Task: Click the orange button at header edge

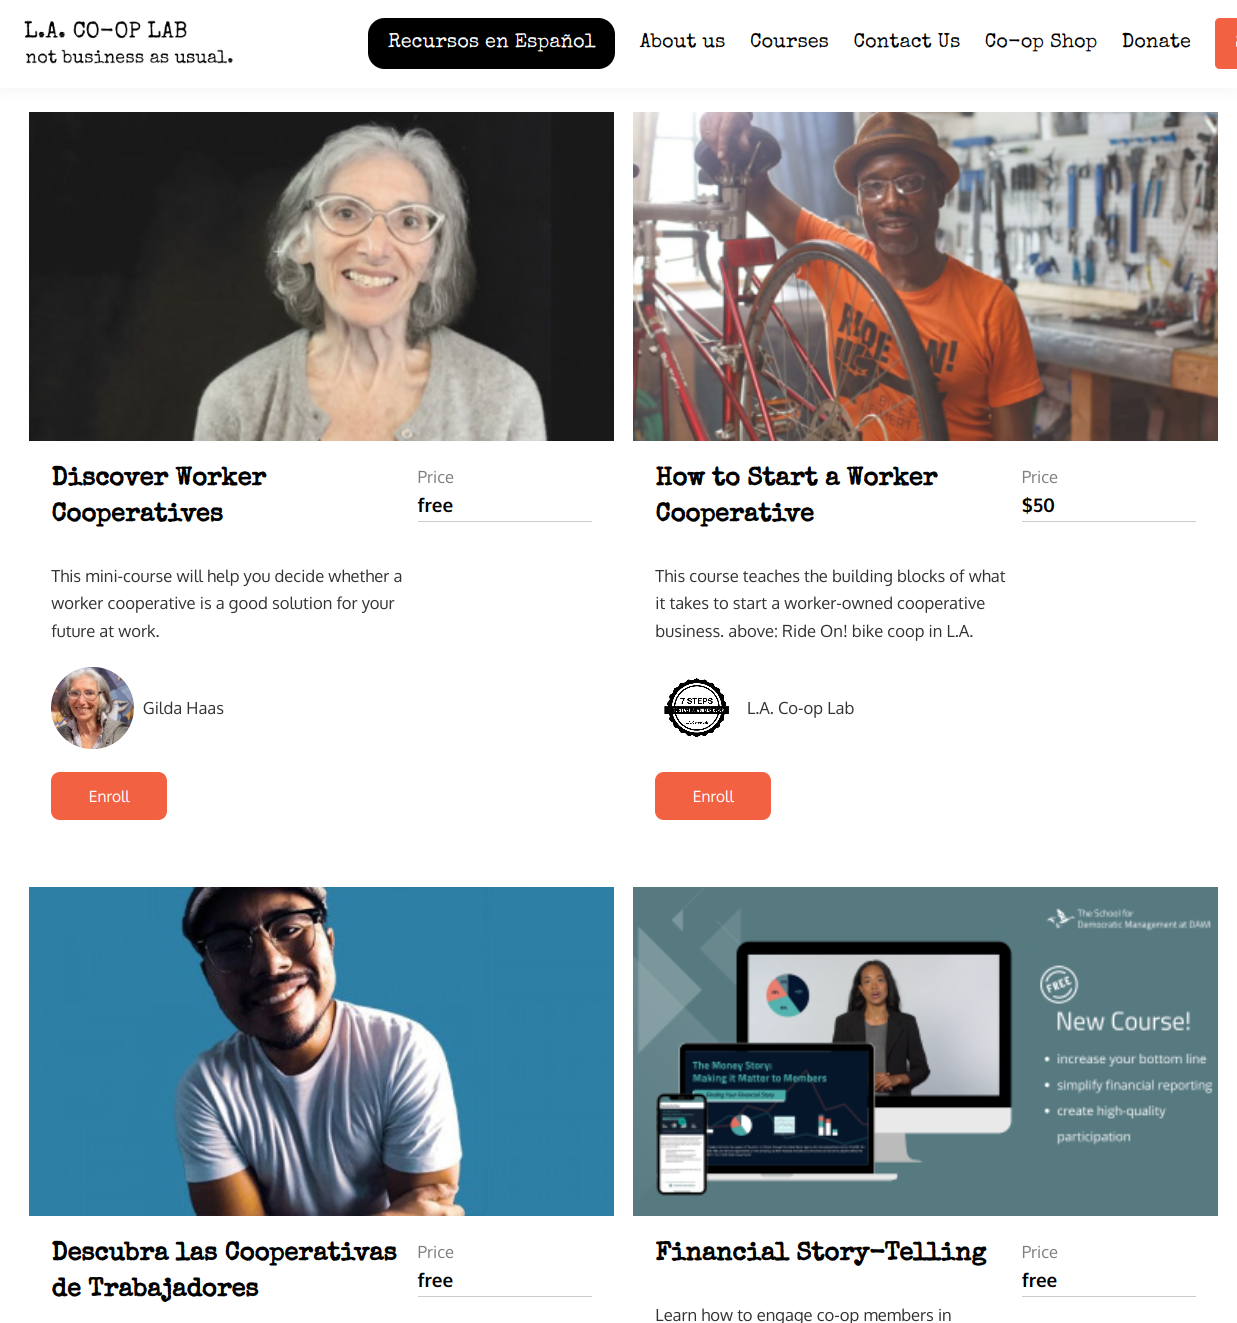Action: [x=1226, y=43]
